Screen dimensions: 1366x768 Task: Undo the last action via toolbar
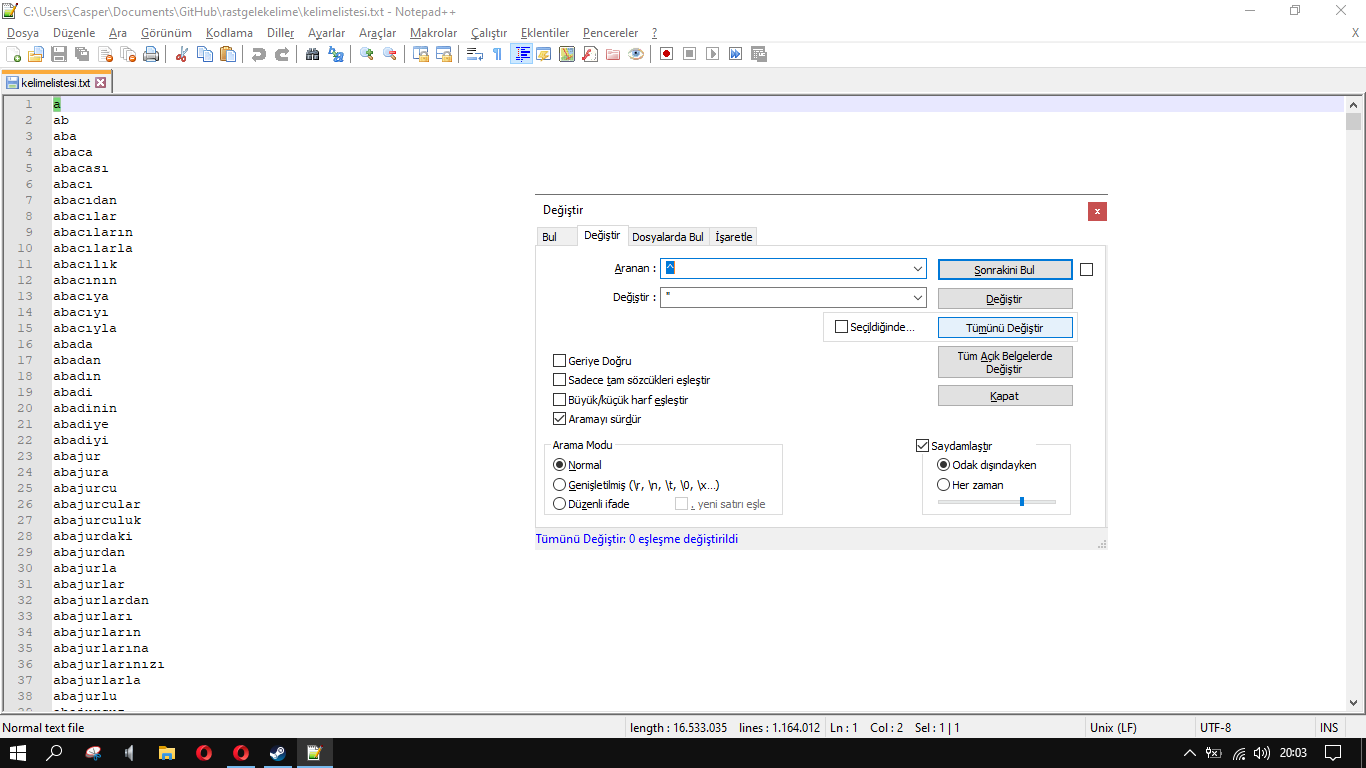pos(259,54)
